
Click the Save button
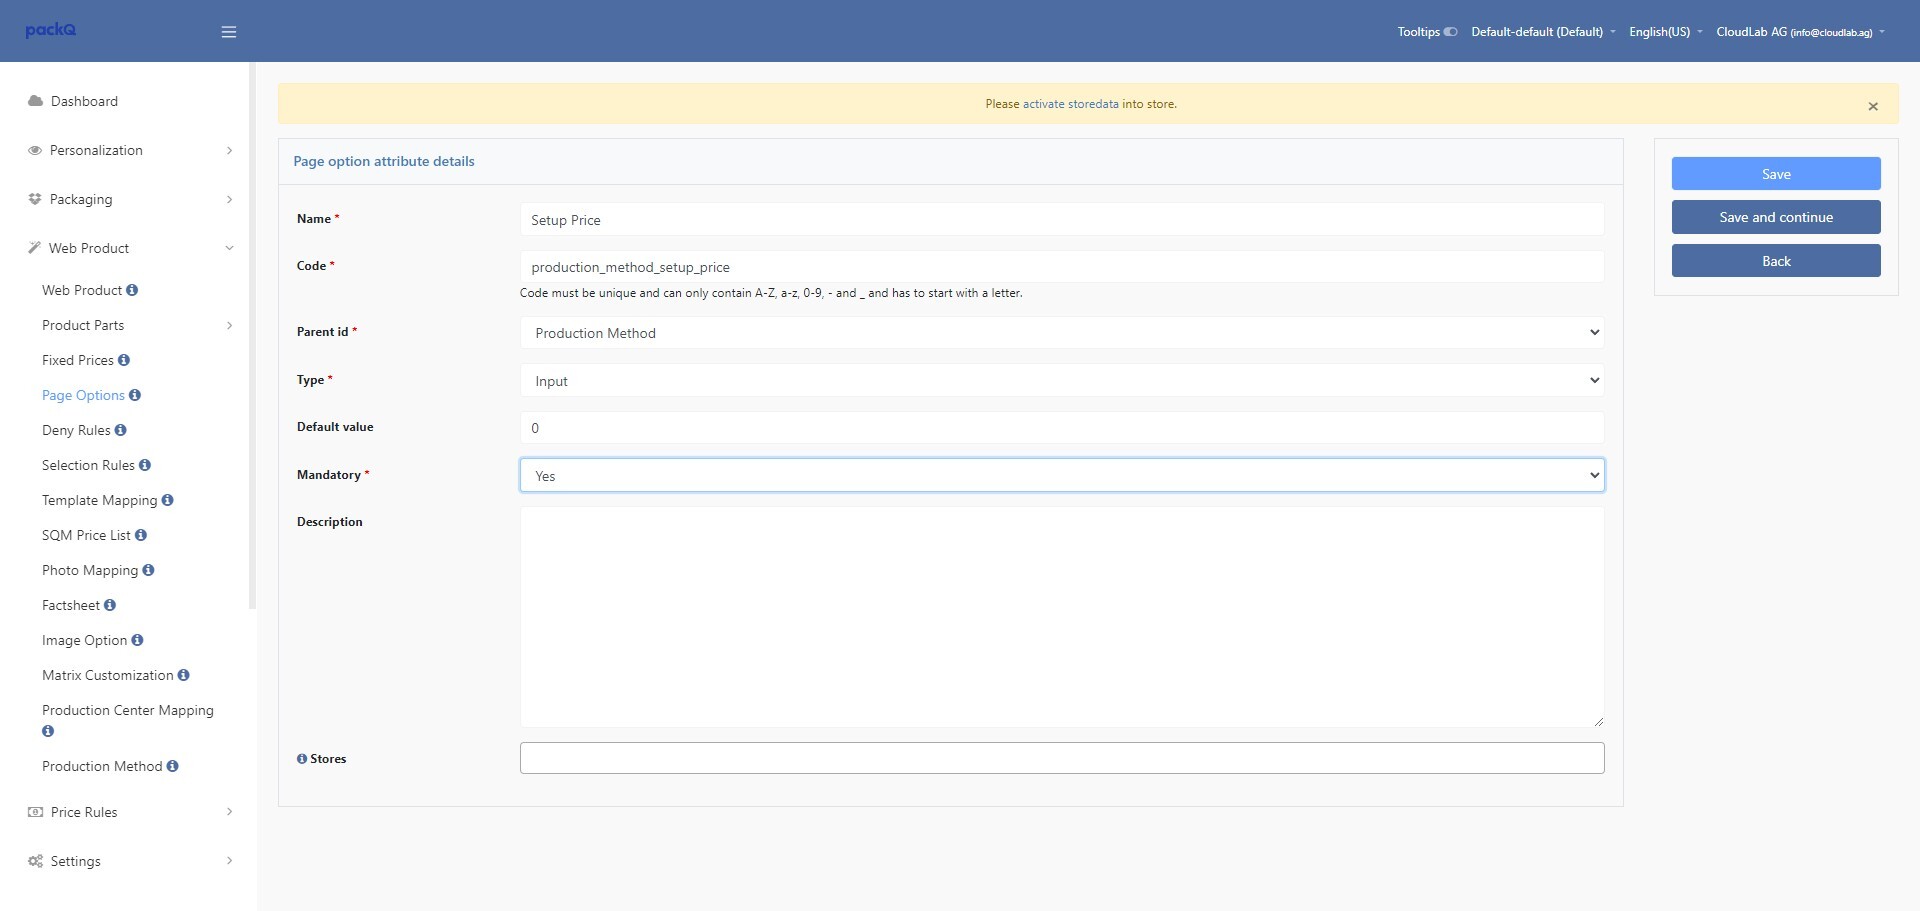click(x=1776, y=174)
